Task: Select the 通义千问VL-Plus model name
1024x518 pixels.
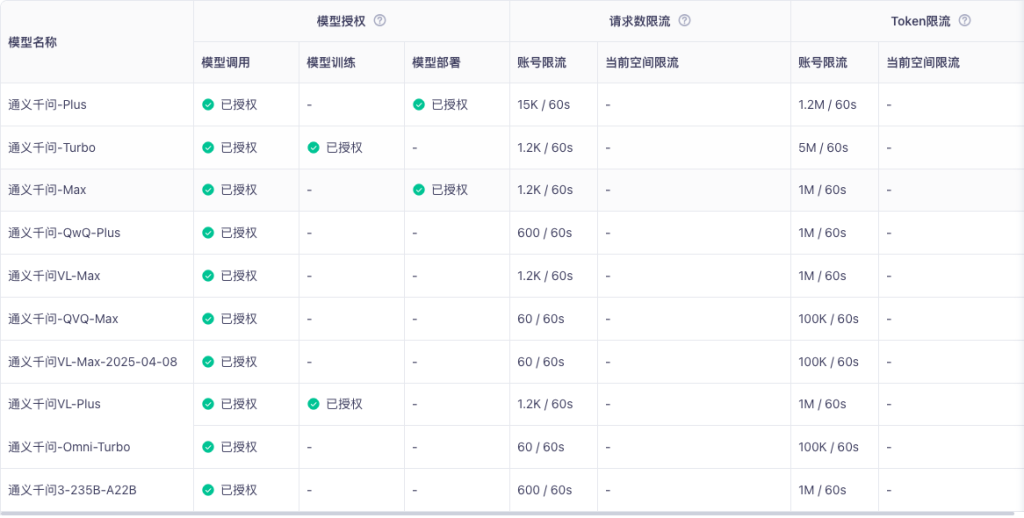Action: (54, 404)
